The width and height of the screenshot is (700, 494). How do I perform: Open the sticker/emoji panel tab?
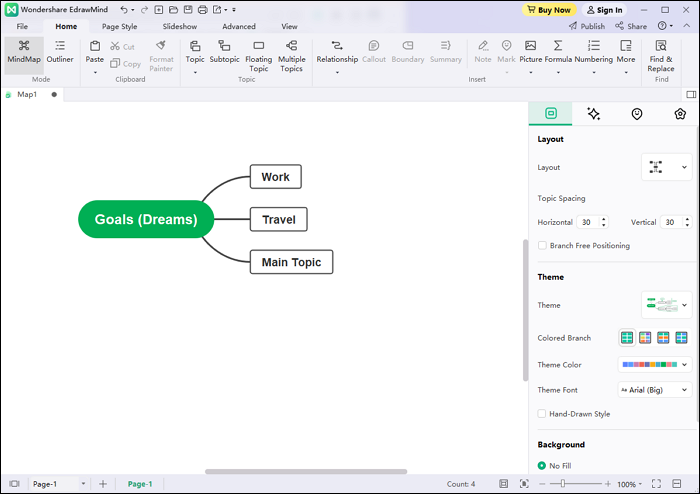click(637, 114)
